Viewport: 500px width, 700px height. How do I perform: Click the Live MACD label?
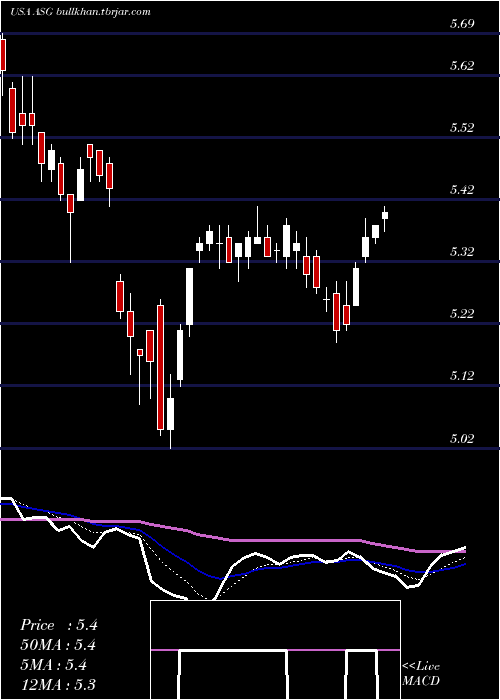(x=421, y=674)
